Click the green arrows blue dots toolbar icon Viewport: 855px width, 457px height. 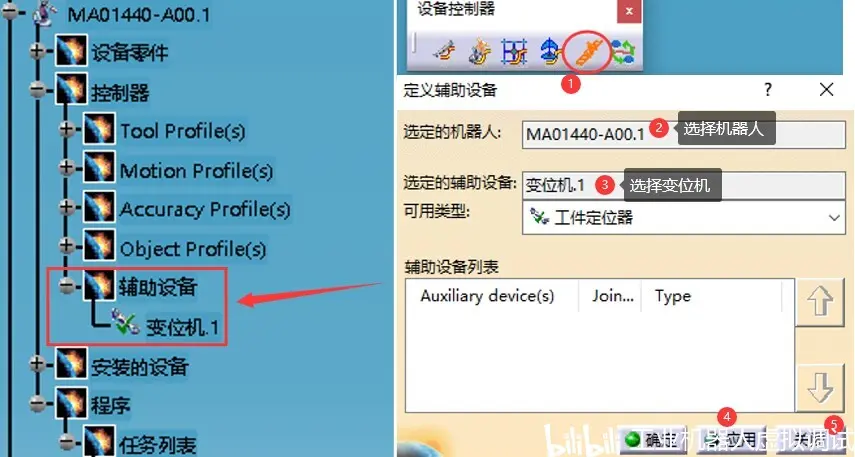click(x=623, y=52)
